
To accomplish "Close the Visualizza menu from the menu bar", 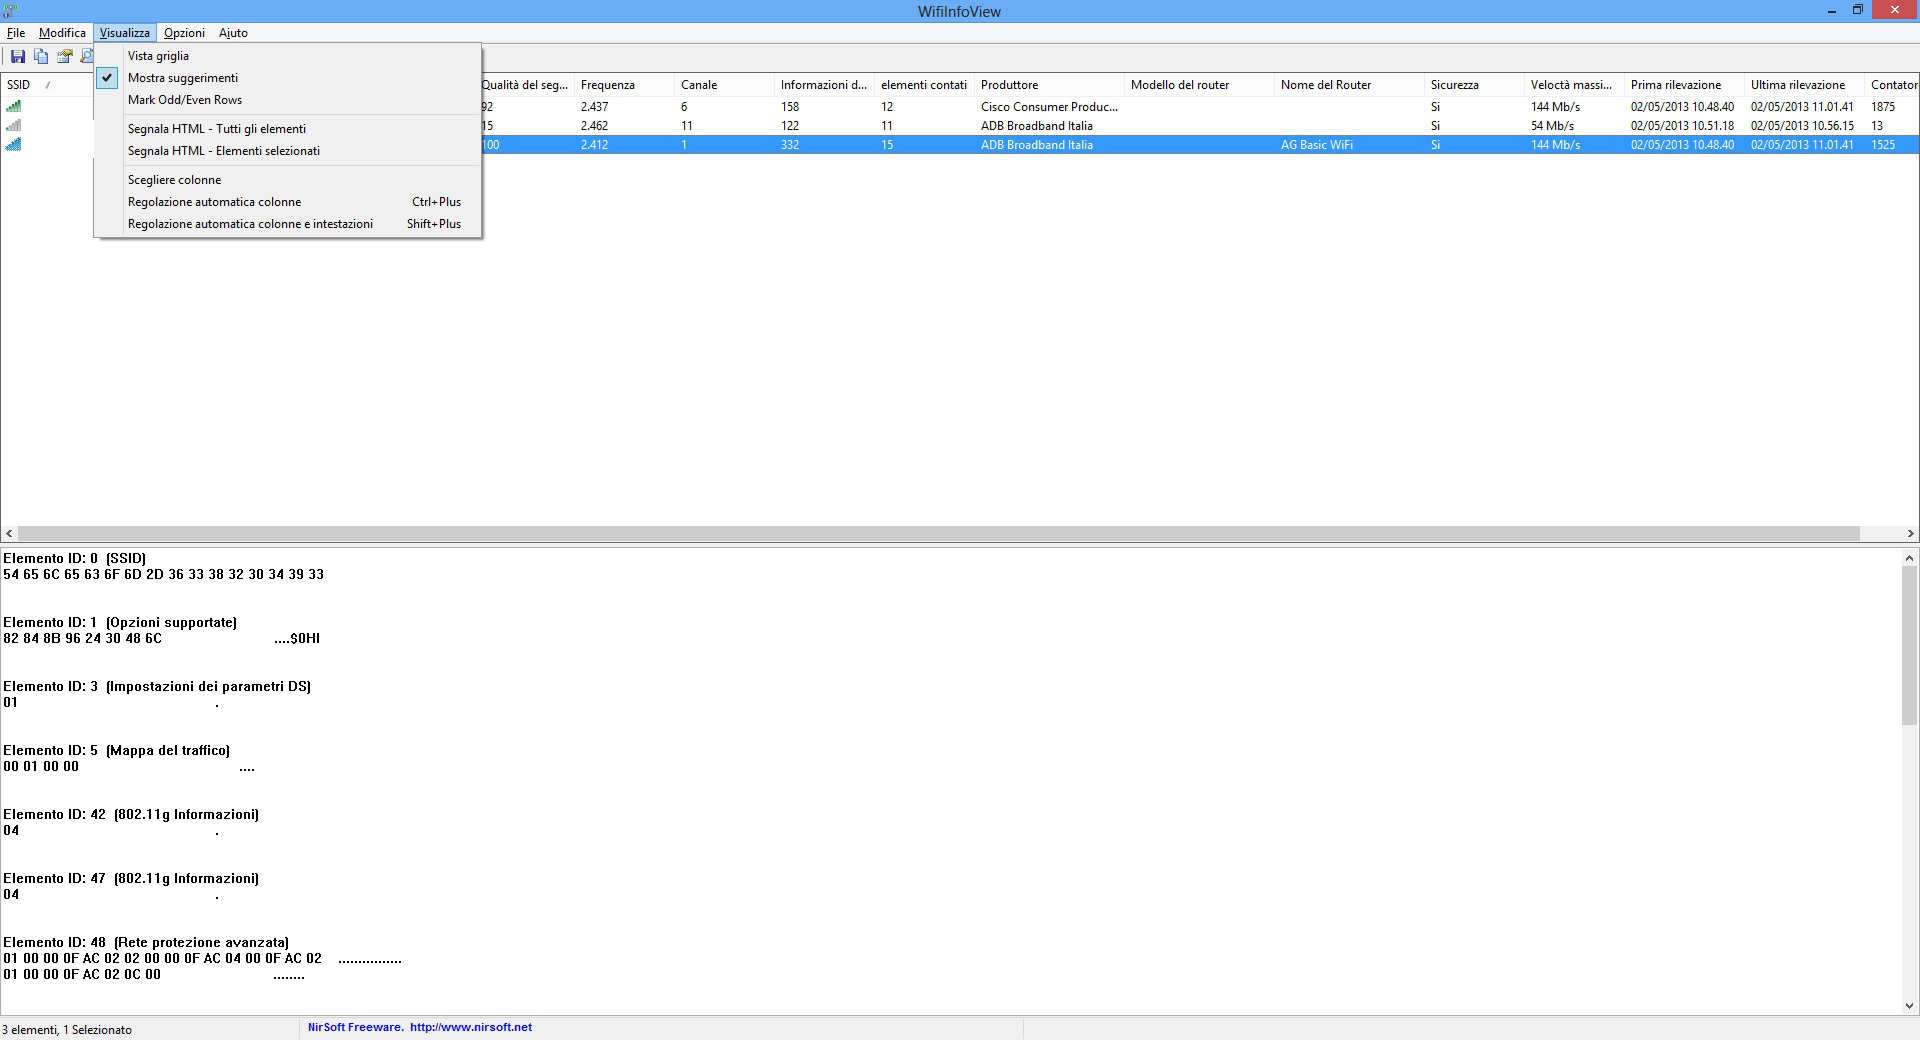I will 125,33.
